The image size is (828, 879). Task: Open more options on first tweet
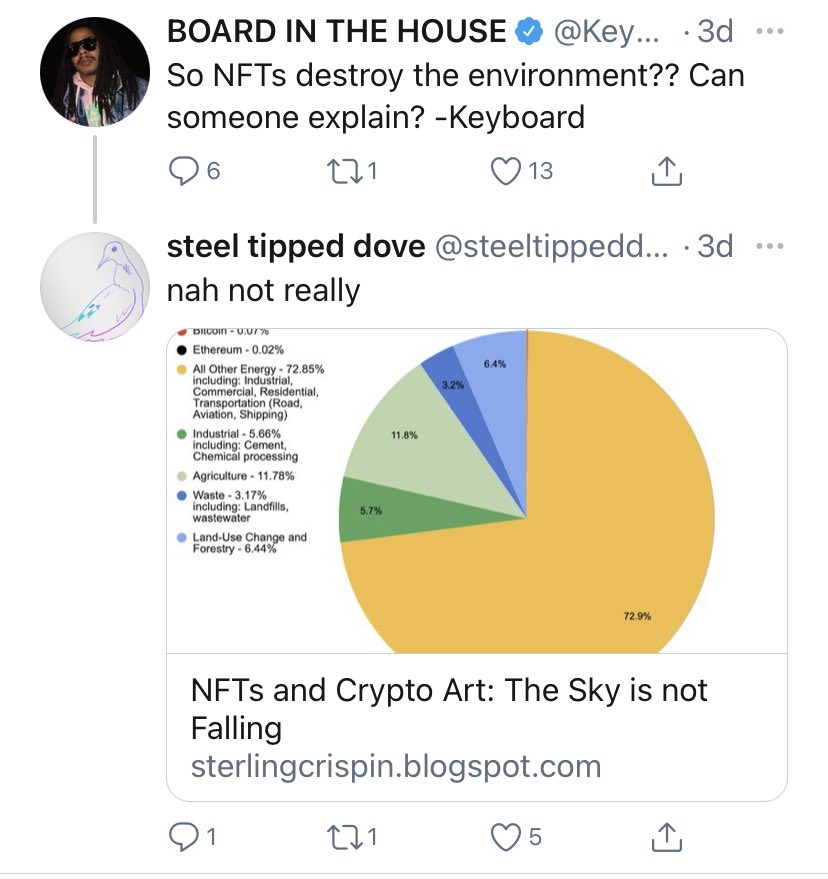(x=769, y=31)
